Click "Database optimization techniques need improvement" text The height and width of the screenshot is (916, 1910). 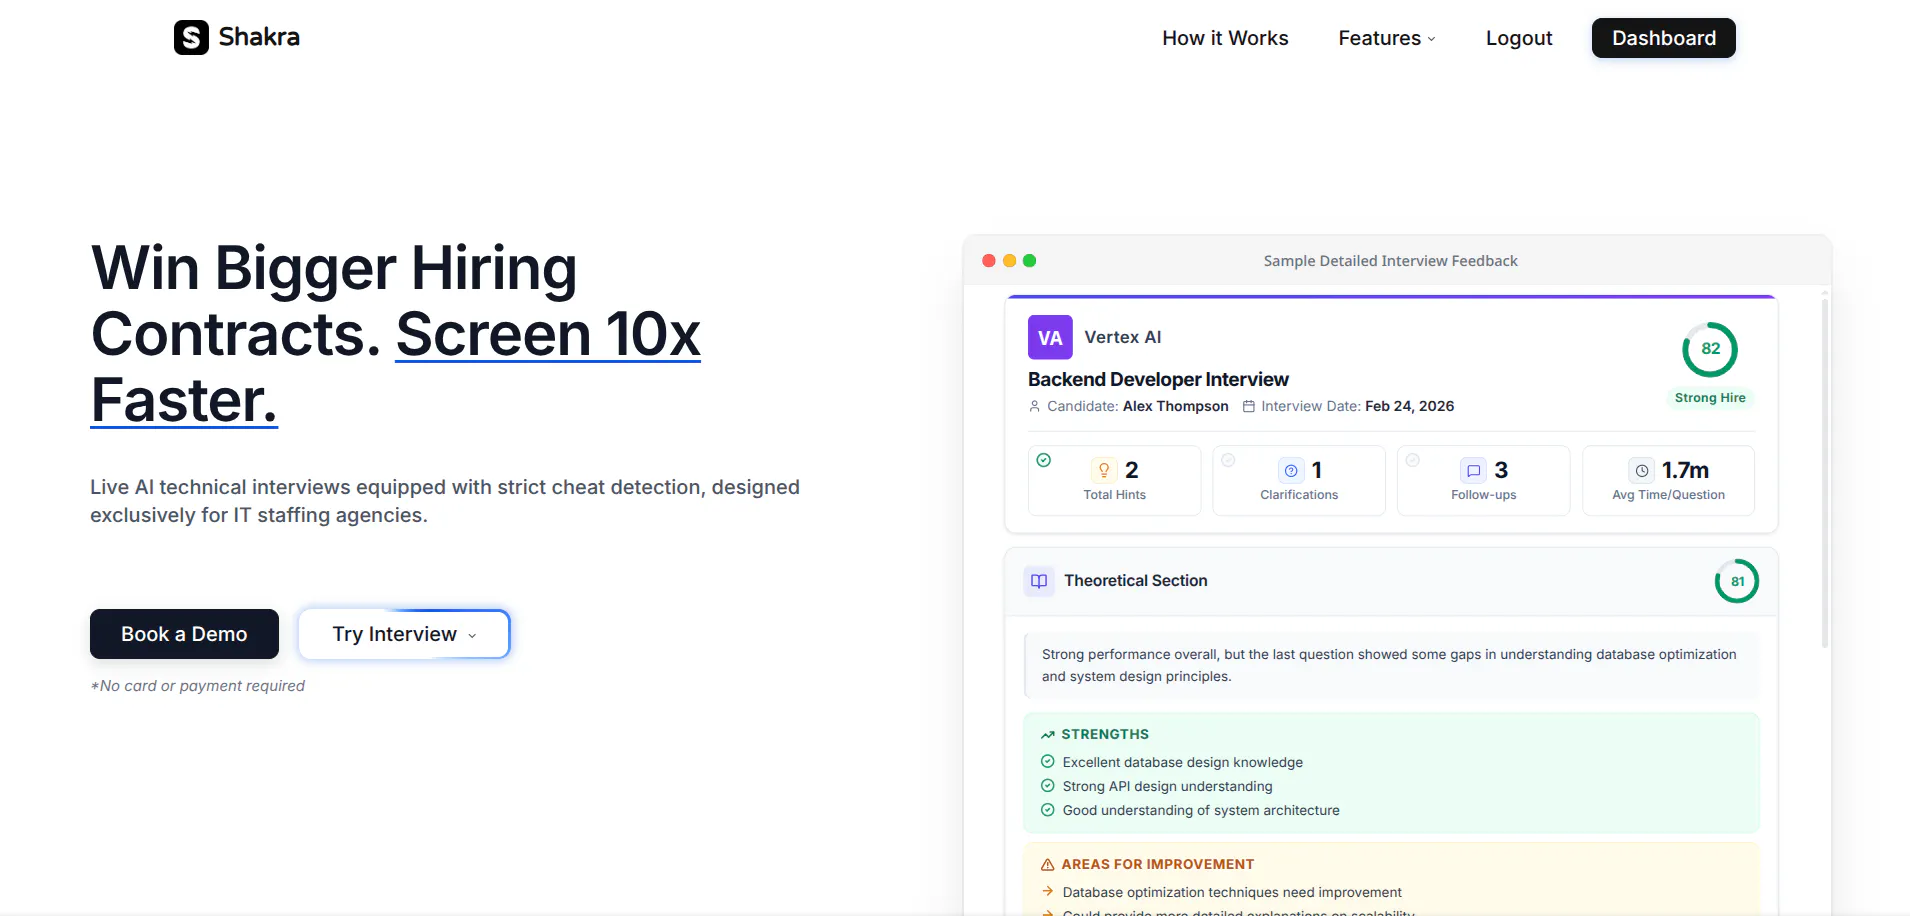click(1232, 892)
